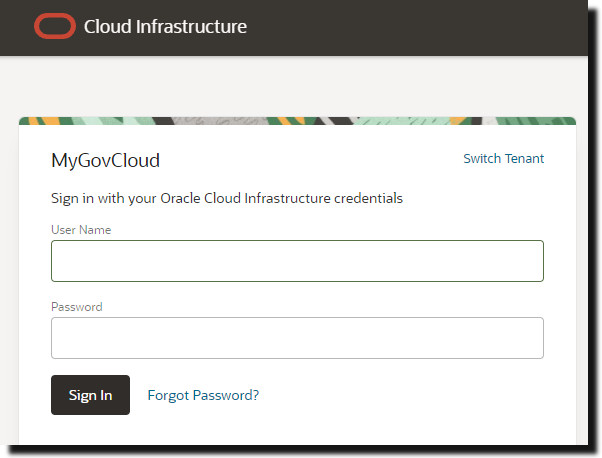
Task: Focus the Password input field
Action: [297, 338]
